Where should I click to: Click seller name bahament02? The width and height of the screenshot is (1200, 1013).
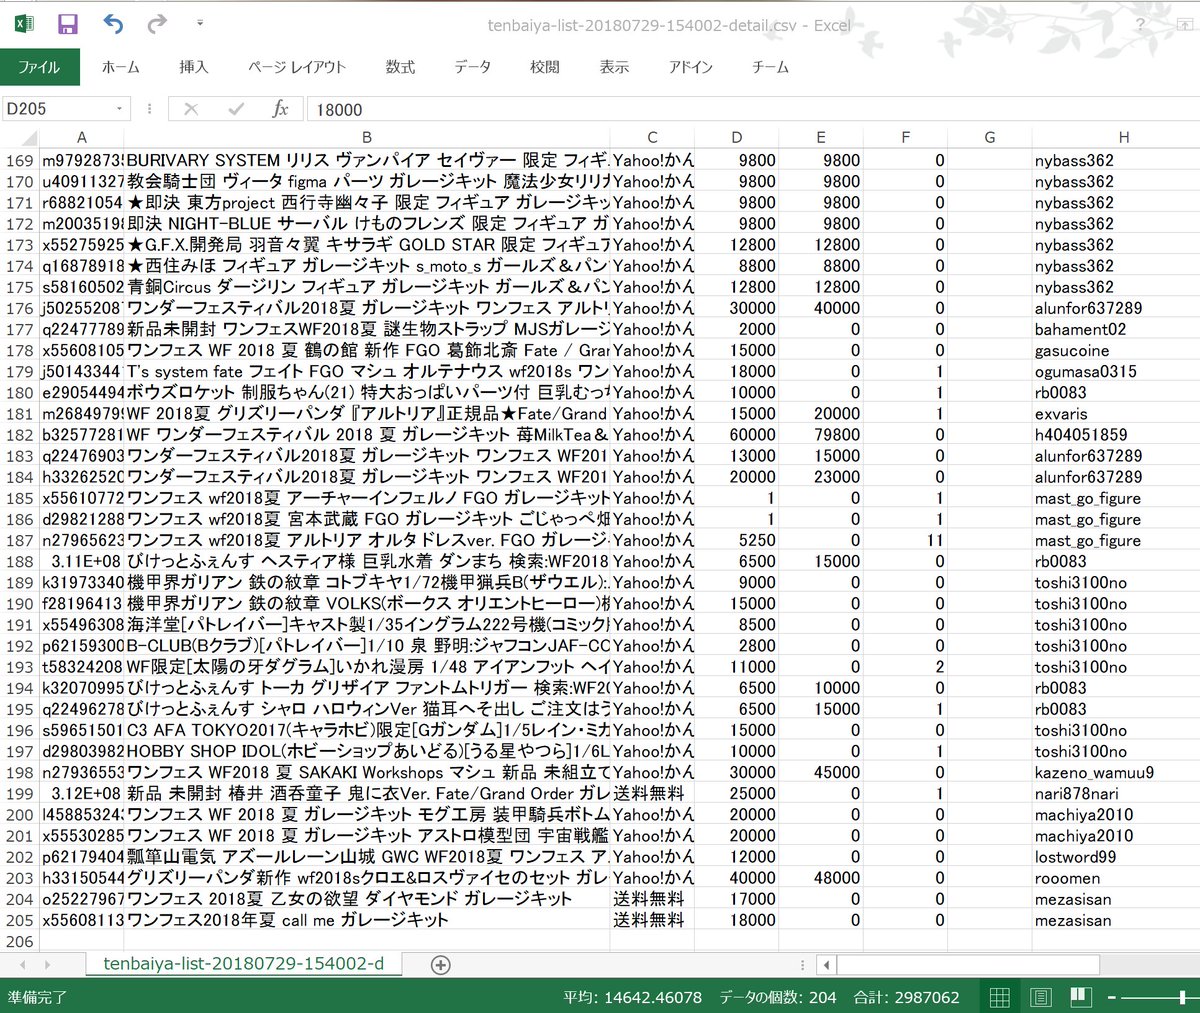1080,329
